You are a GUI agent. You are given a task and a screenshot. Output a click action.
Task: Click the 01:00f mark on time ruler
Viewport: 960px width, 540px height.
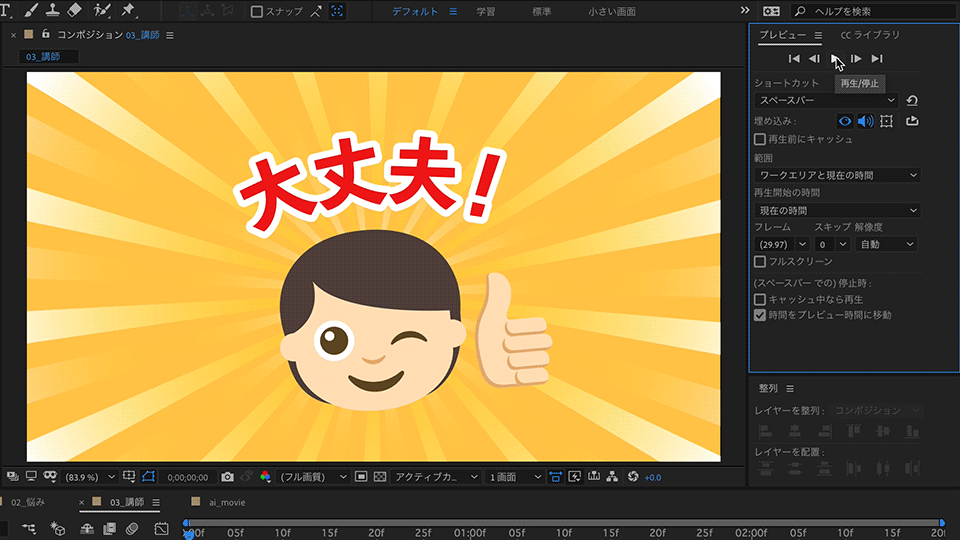pos(470,533)
